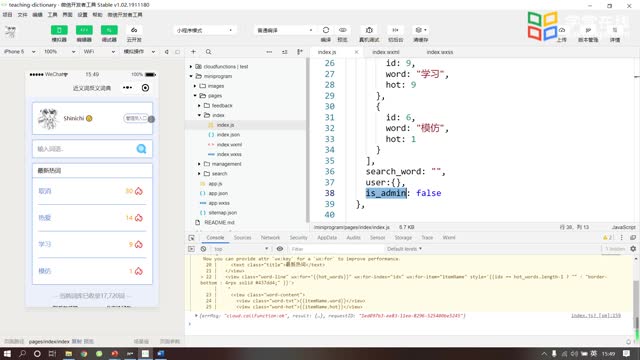Select the AppData devtools tab
Screen dimensions: 640x360
(327, 238)
